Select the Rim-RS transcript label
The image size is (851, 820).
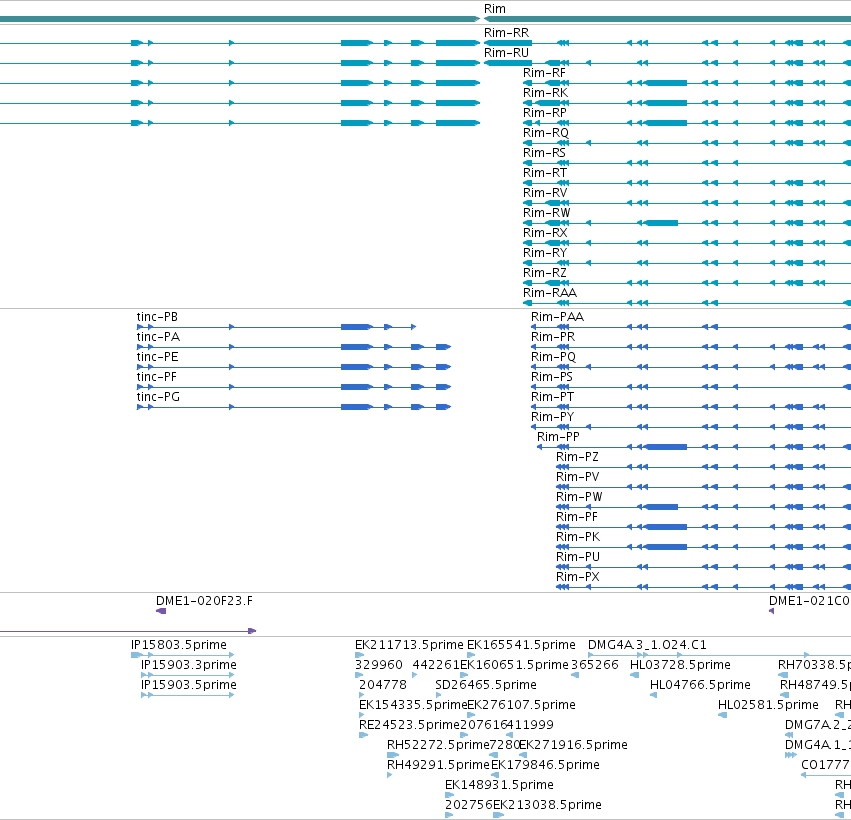[x=544, y=153]
